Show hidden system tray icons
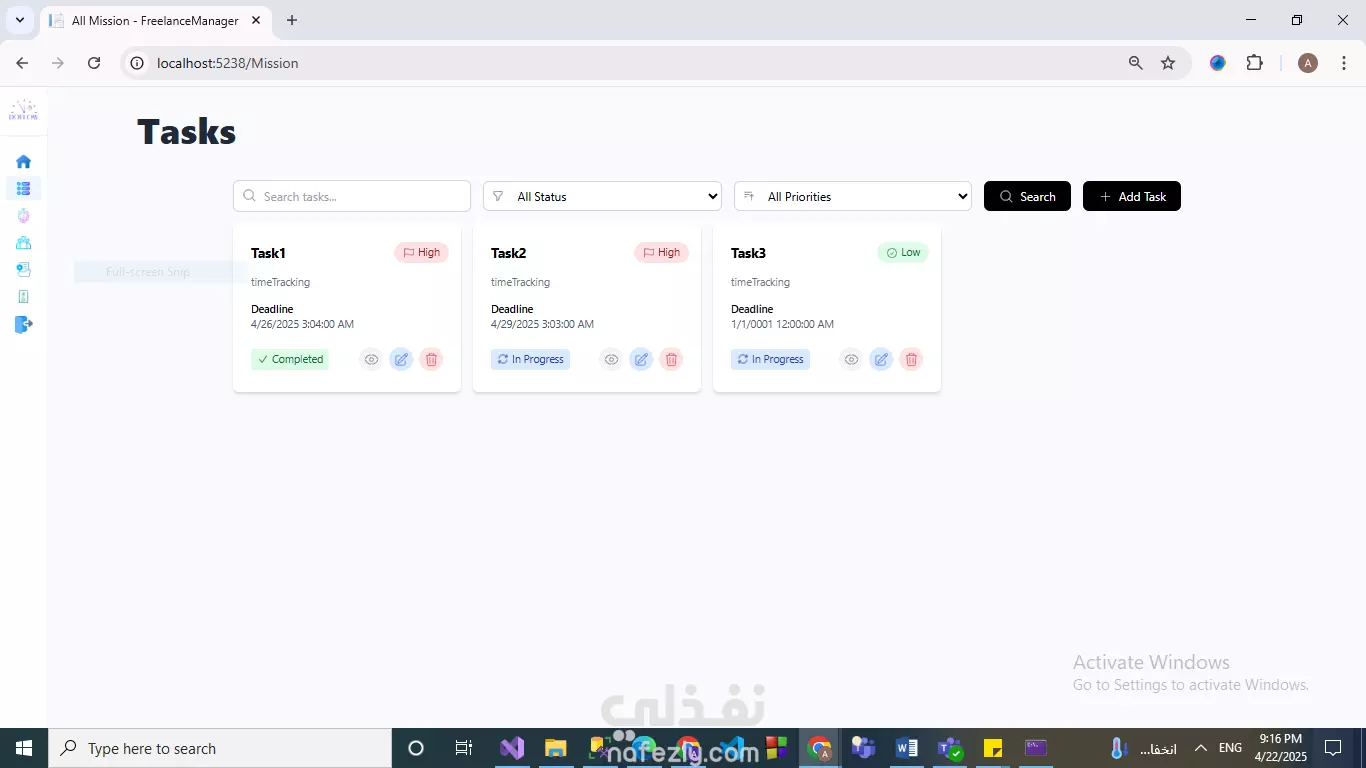 1201,748
